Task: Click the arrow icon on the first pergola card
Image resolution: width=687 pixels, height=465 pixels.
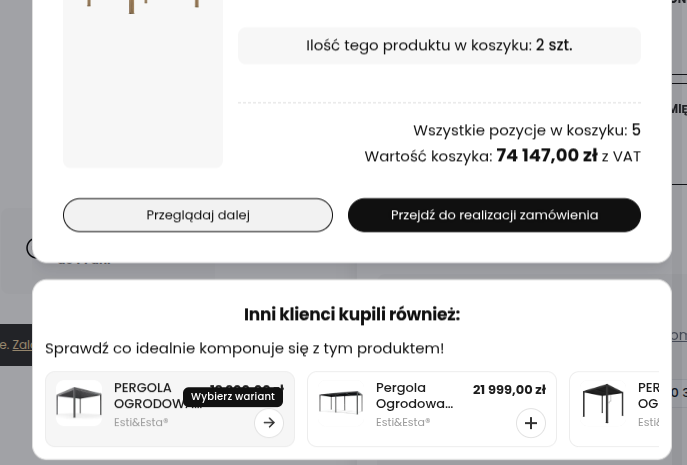Action: point(269,423)
